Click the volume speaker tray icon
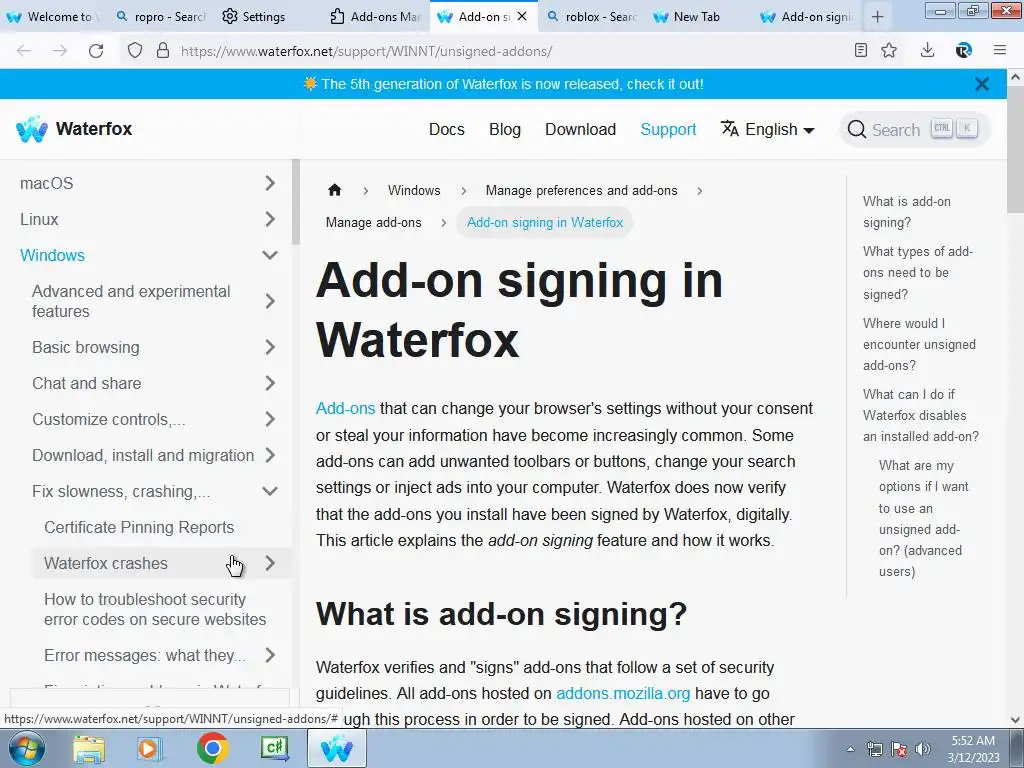1024x768 pixels. tap(923, 749)
